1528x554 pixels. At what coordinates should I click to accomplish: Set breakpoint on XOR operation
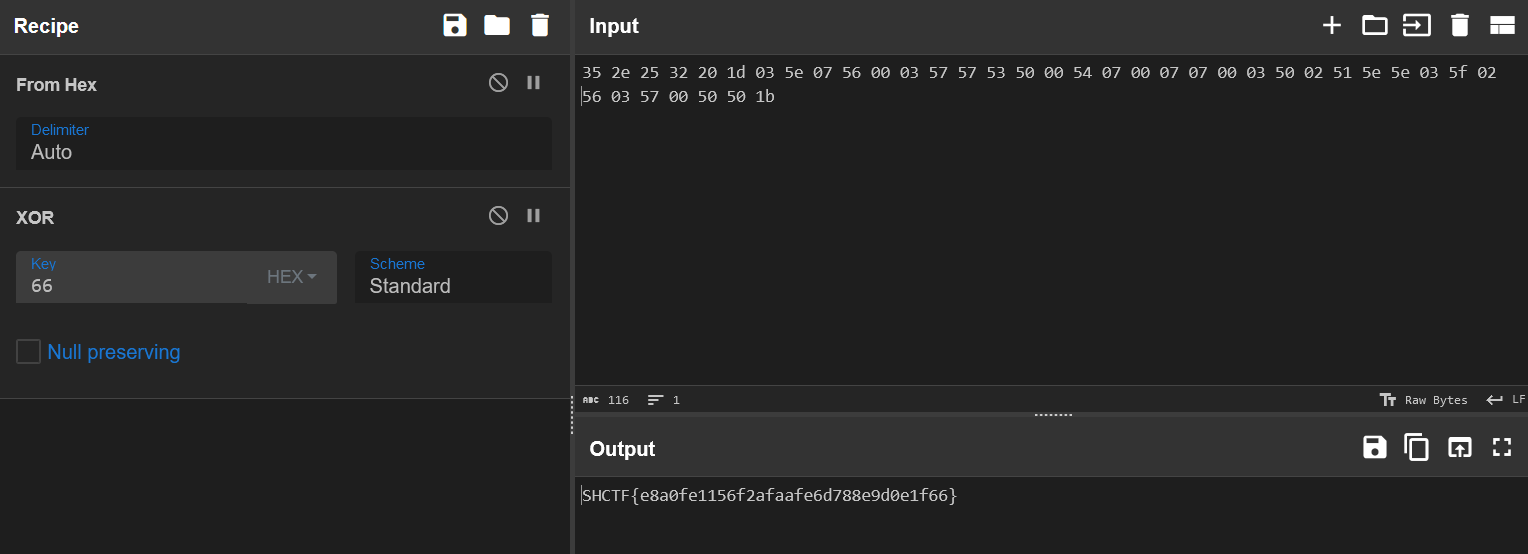pyautogui.click(x=534, y=216)
